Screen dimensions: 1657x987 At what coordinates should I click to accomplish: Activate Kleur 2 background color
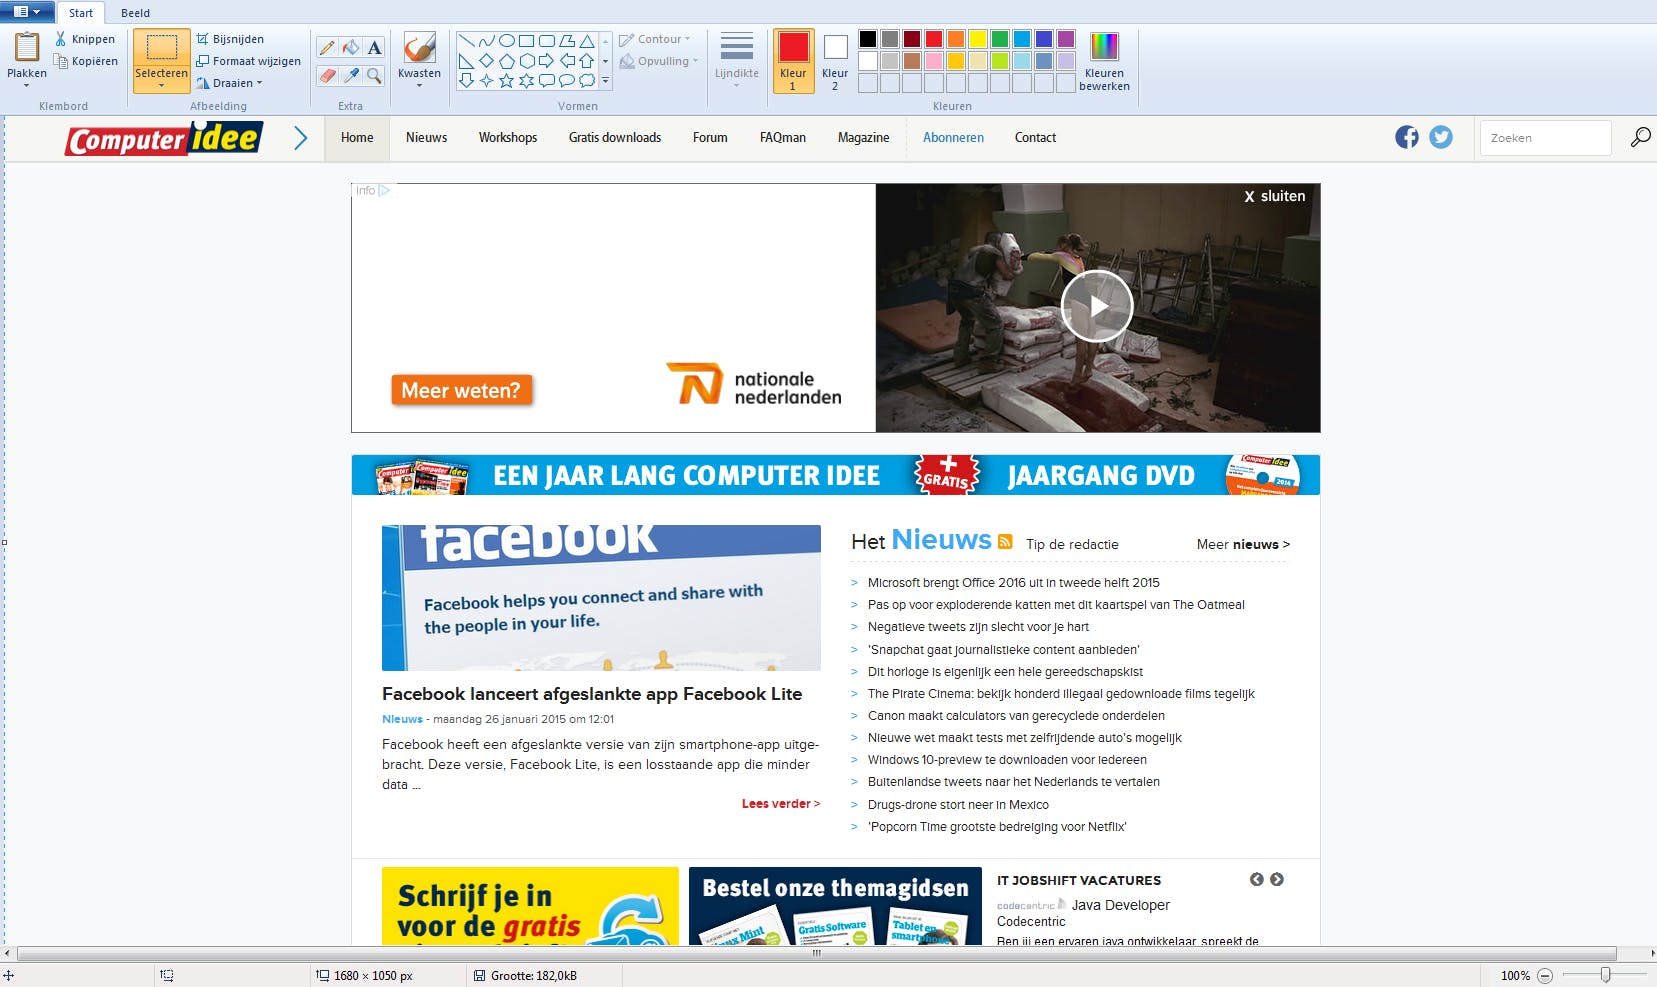coord(835,61)
